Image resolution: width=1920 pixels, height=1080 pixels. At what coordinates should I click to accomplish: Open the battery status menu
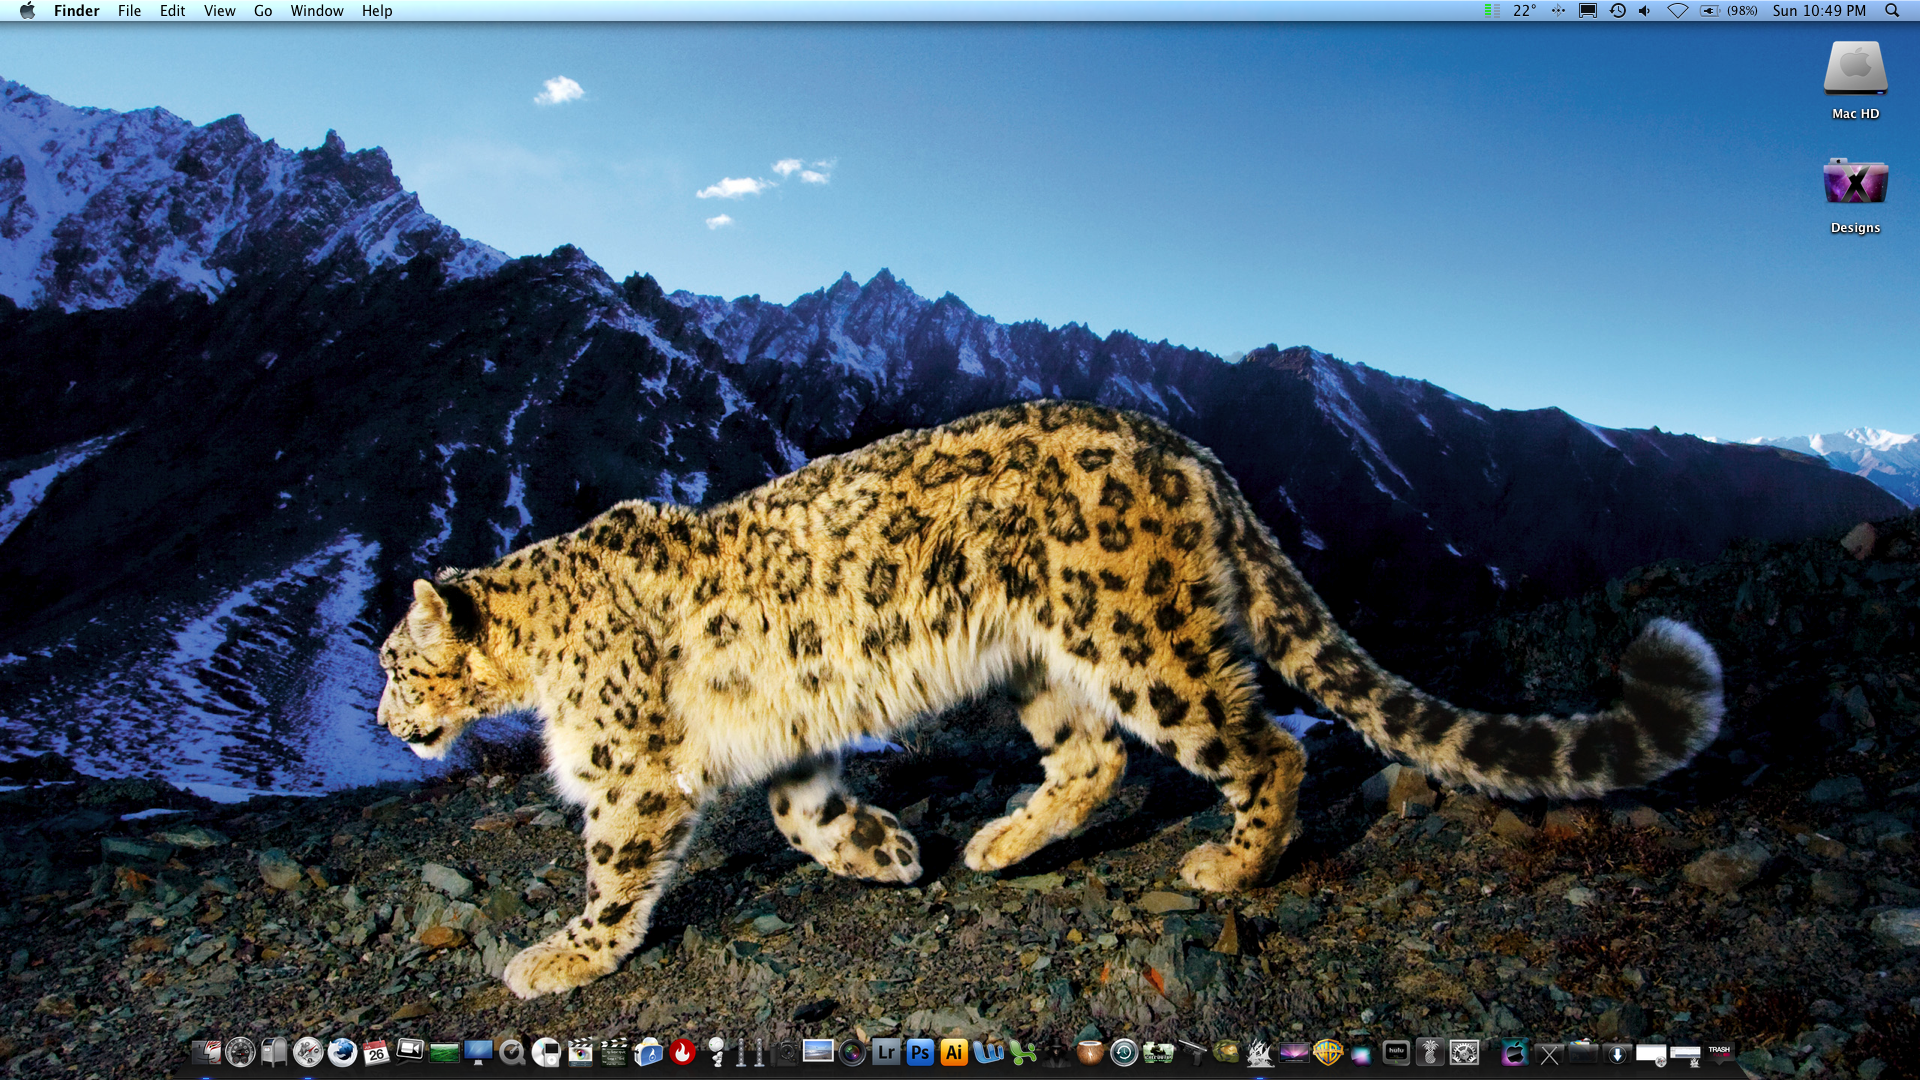pos(1710,11)
